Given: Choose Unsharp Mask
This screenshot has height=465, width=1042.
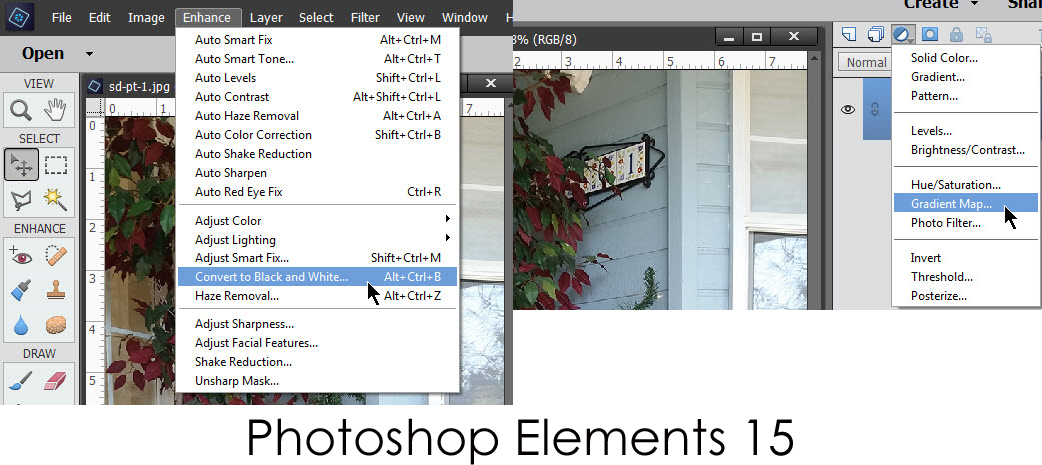Looking at the screenshot, I should tap(318, 381).
